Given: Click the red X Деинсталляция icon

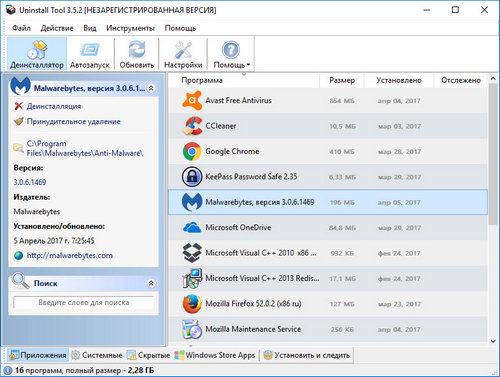Looking at the screenshot, I should click(x=19, y=106).
